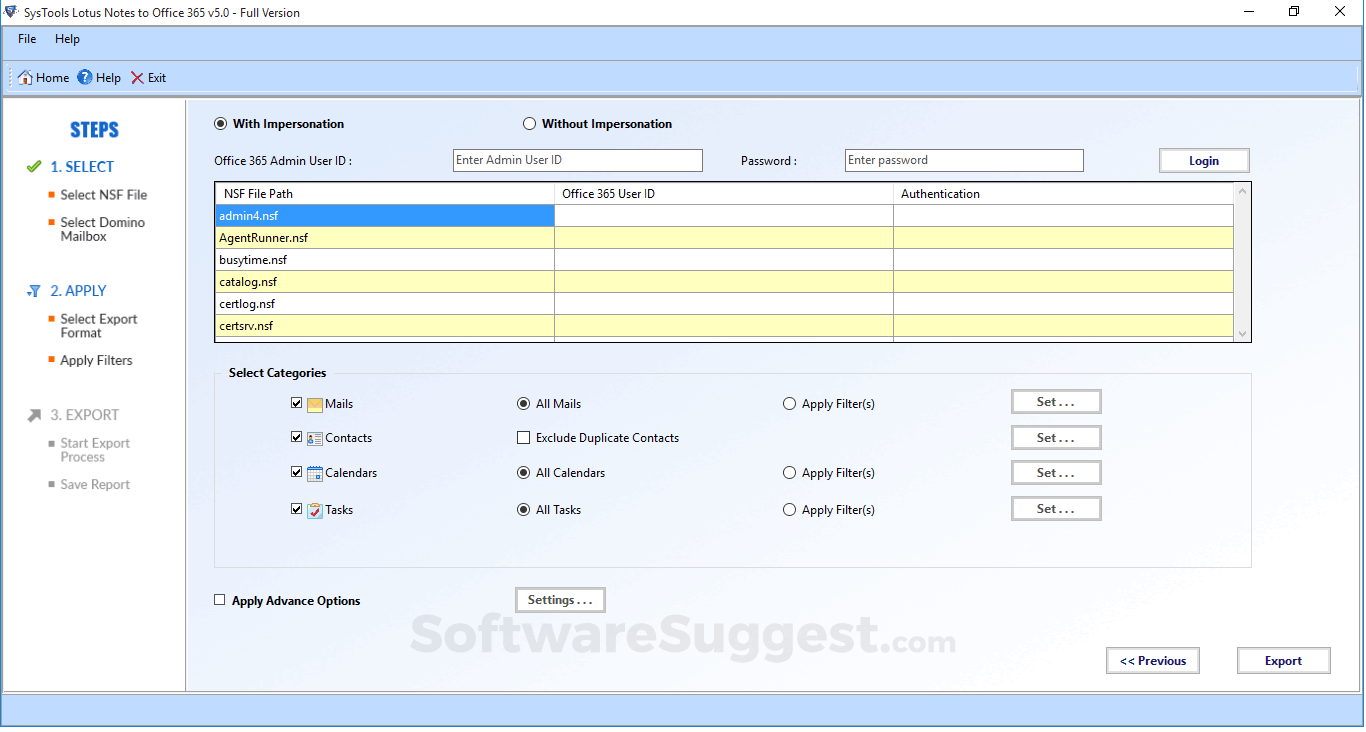Click the Office 365 User ID cell for admin4.nsf

[724, 216]
